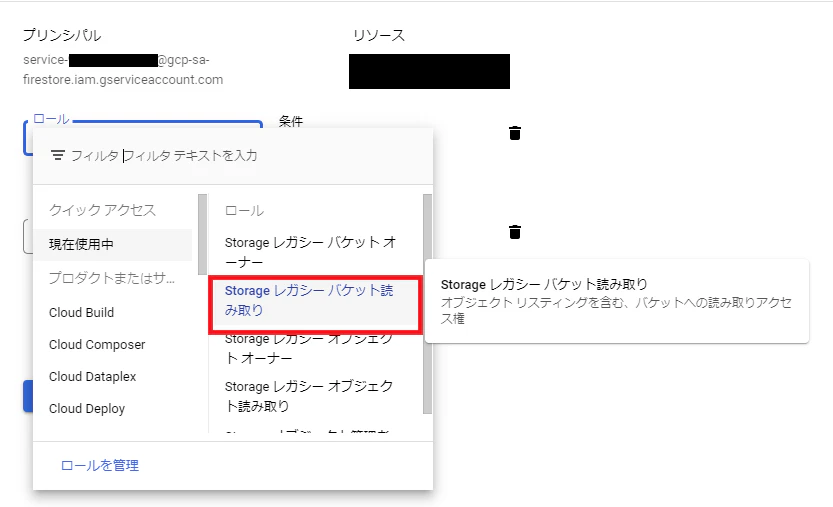
Task: Select 現在使用中 in quick access list
Action: 113,244
